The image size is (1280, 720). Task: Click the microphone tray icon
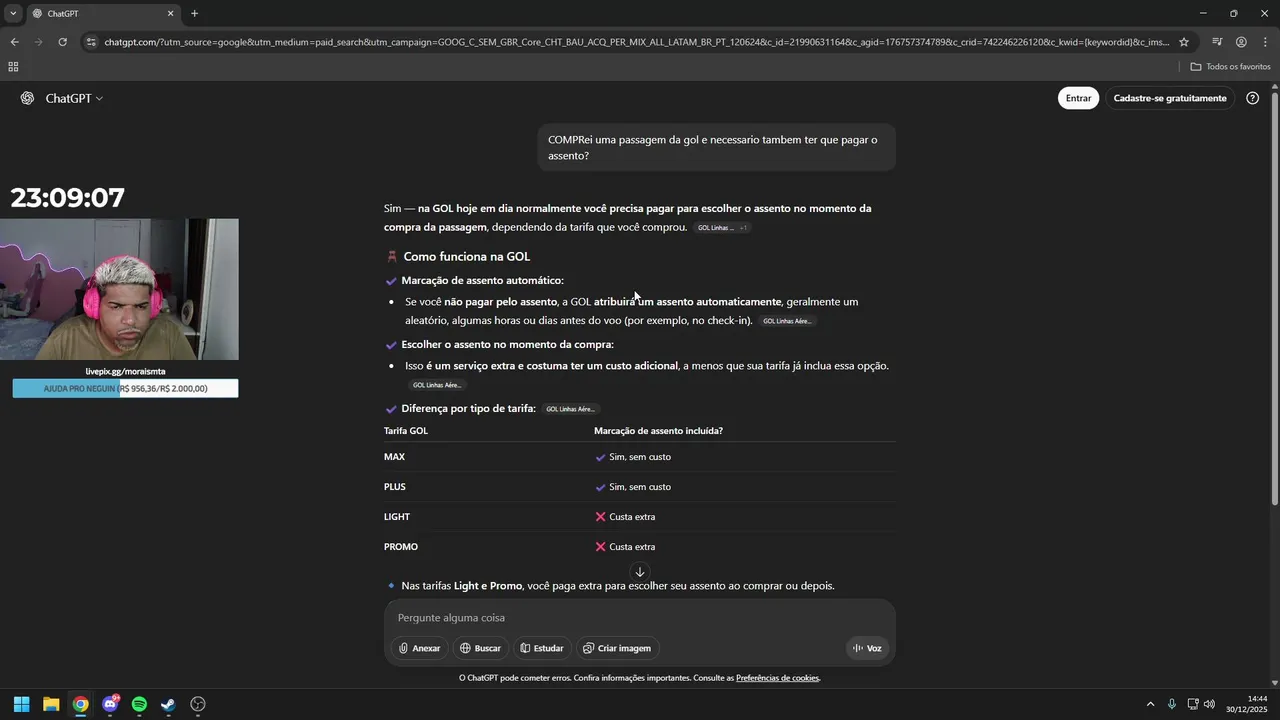point(1172,704)
